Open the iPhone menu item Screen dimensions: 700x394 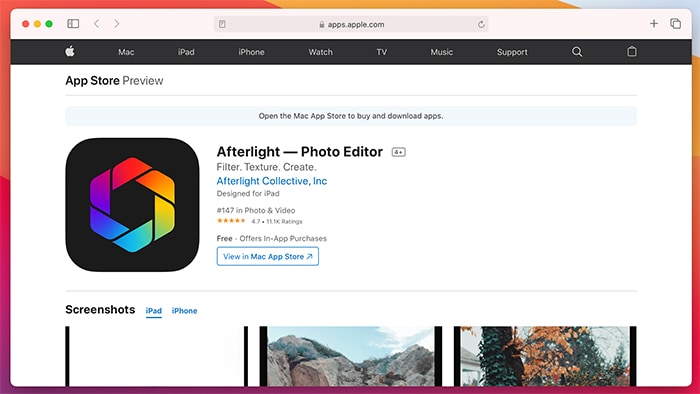251,52
